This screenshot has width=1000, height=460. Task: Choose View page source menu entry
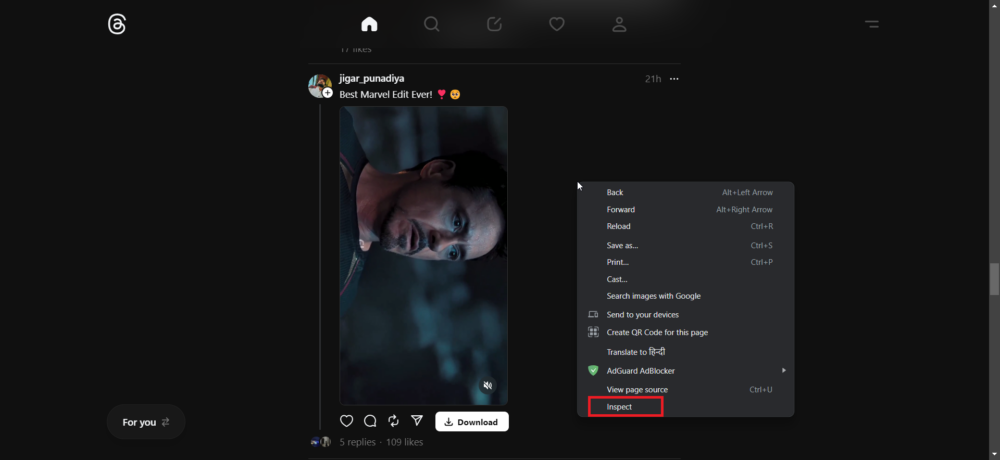[x=637, y=389]
